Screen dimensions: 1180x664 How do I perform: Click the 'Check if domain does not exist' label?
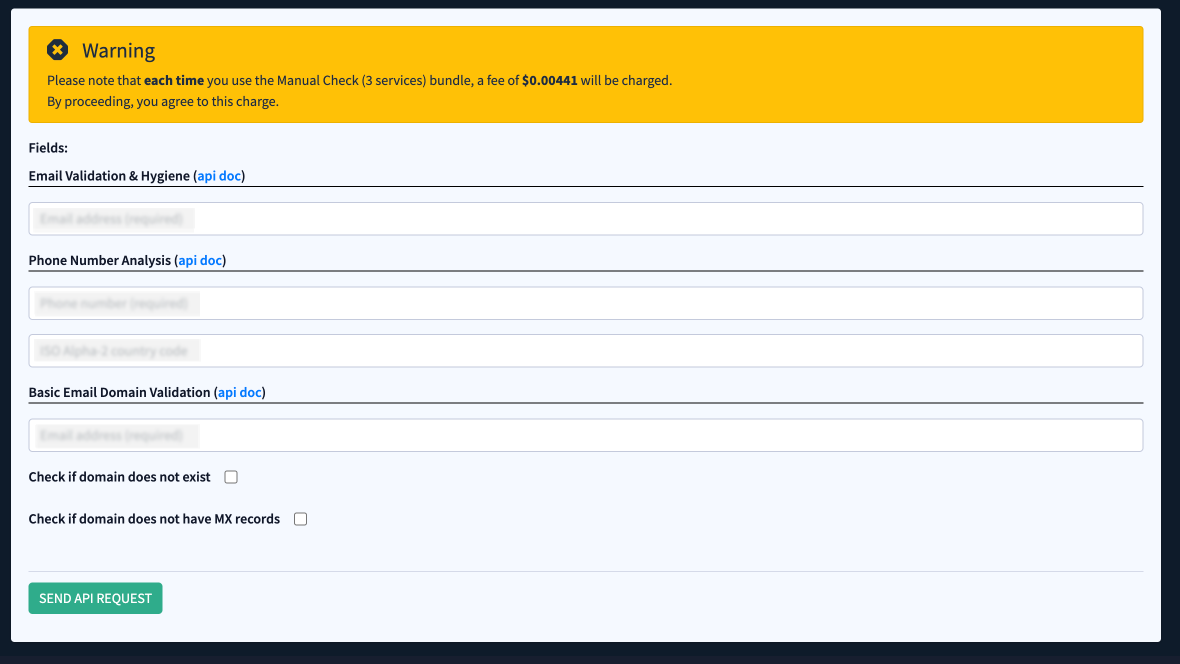[119, 477]
